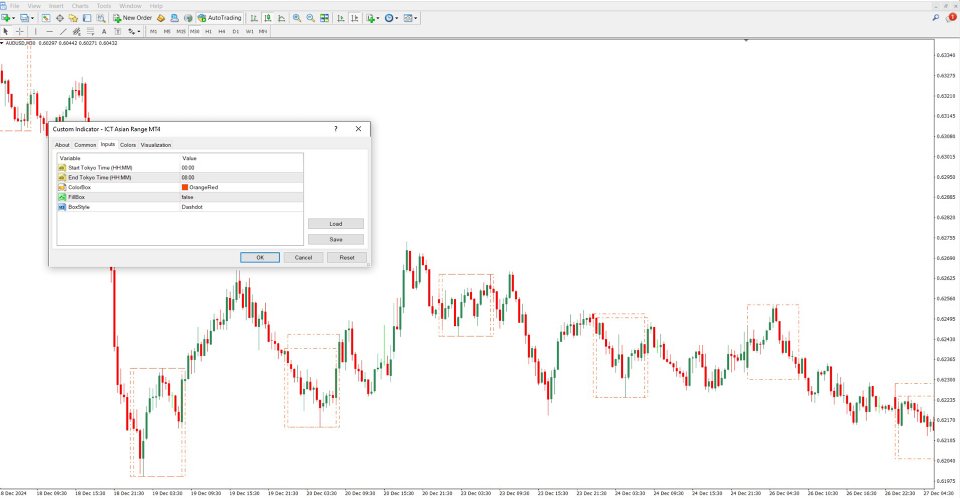Select the equidistant channel tool
This screenshot has height=498, width=960.
pyautogui.click(x=77, y=31)
